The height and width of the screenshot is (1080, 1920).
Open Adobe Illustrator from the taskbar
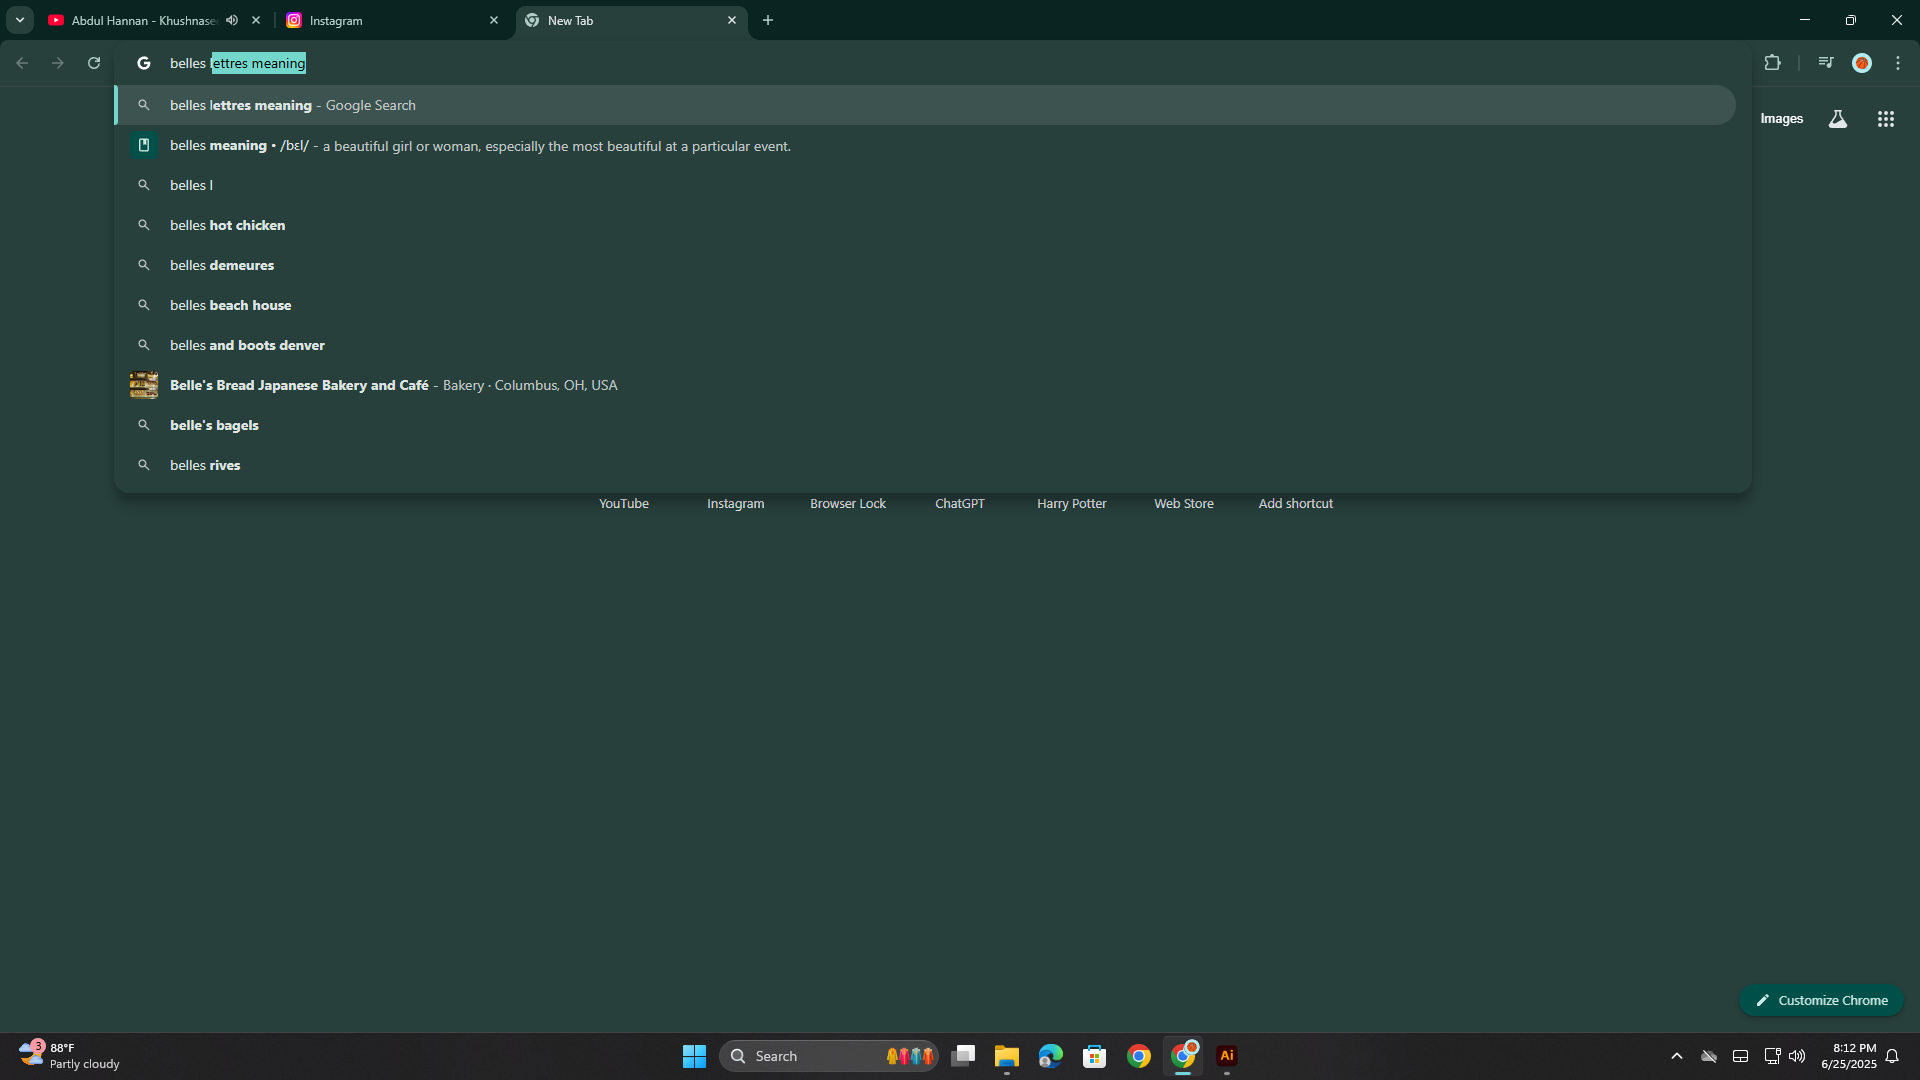click(1227, 1056)
